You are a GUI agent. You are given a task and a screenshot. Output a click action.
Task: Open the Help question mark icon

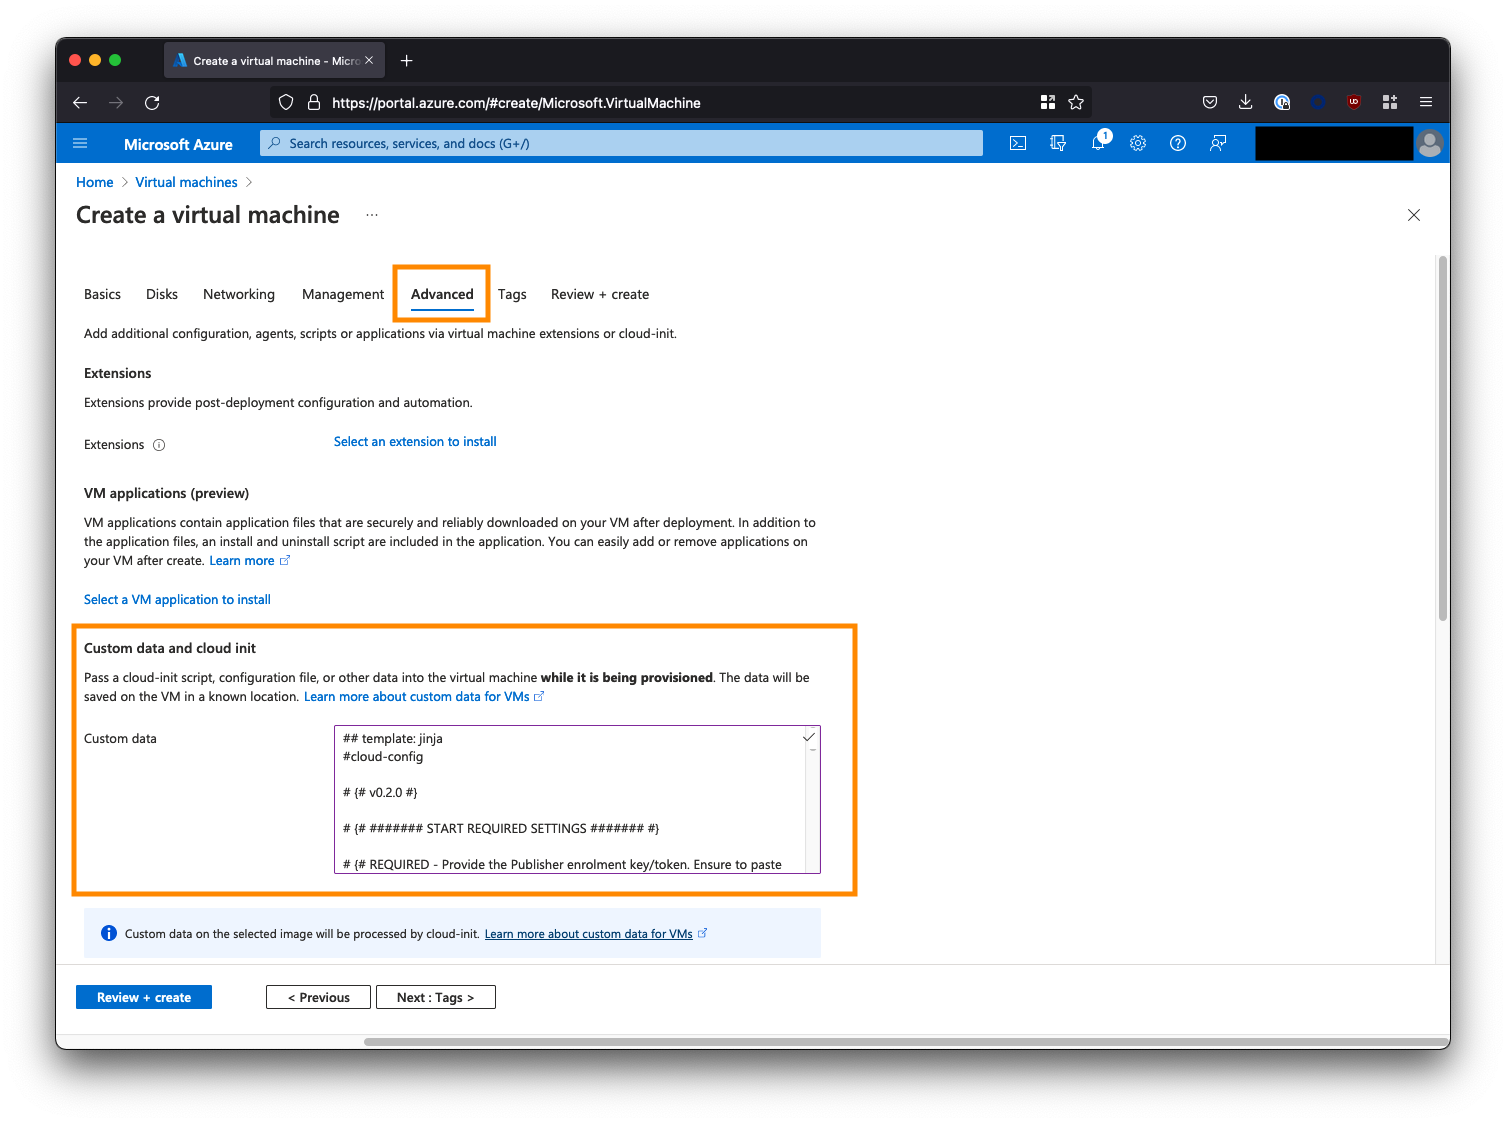pos(1178,144)
